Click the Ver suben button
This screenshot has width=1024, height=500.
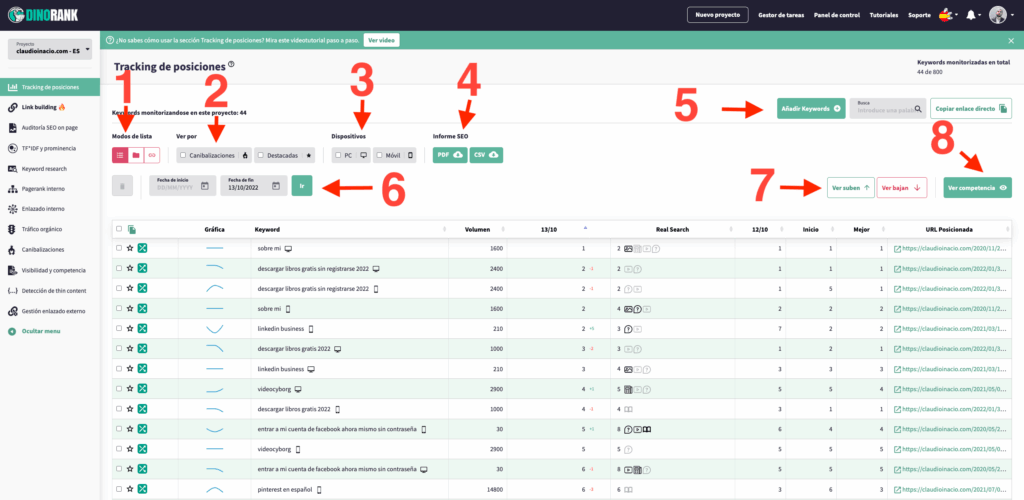point(850,187)
